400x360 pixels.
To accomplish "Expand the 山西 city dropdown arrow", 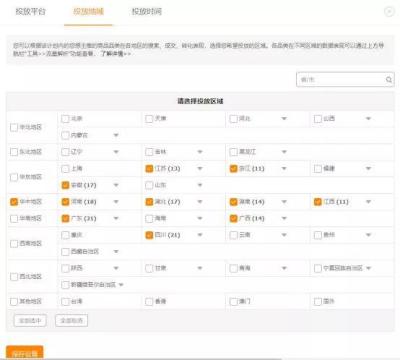I will pos(368,119).
